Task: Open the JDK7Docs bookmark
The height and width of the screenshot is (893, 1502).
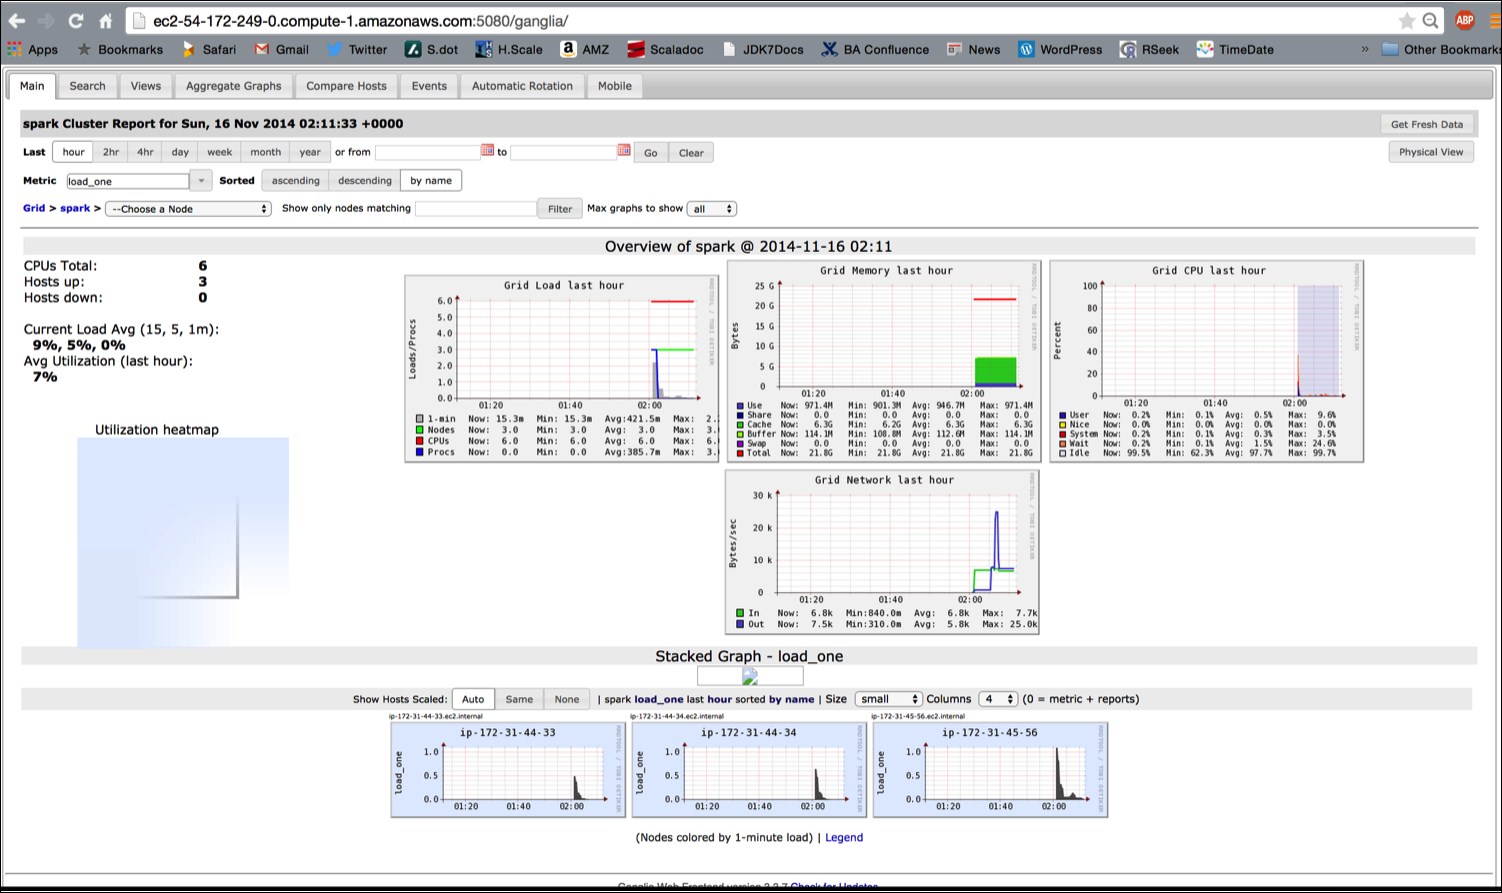Action: tap(762, 49)
